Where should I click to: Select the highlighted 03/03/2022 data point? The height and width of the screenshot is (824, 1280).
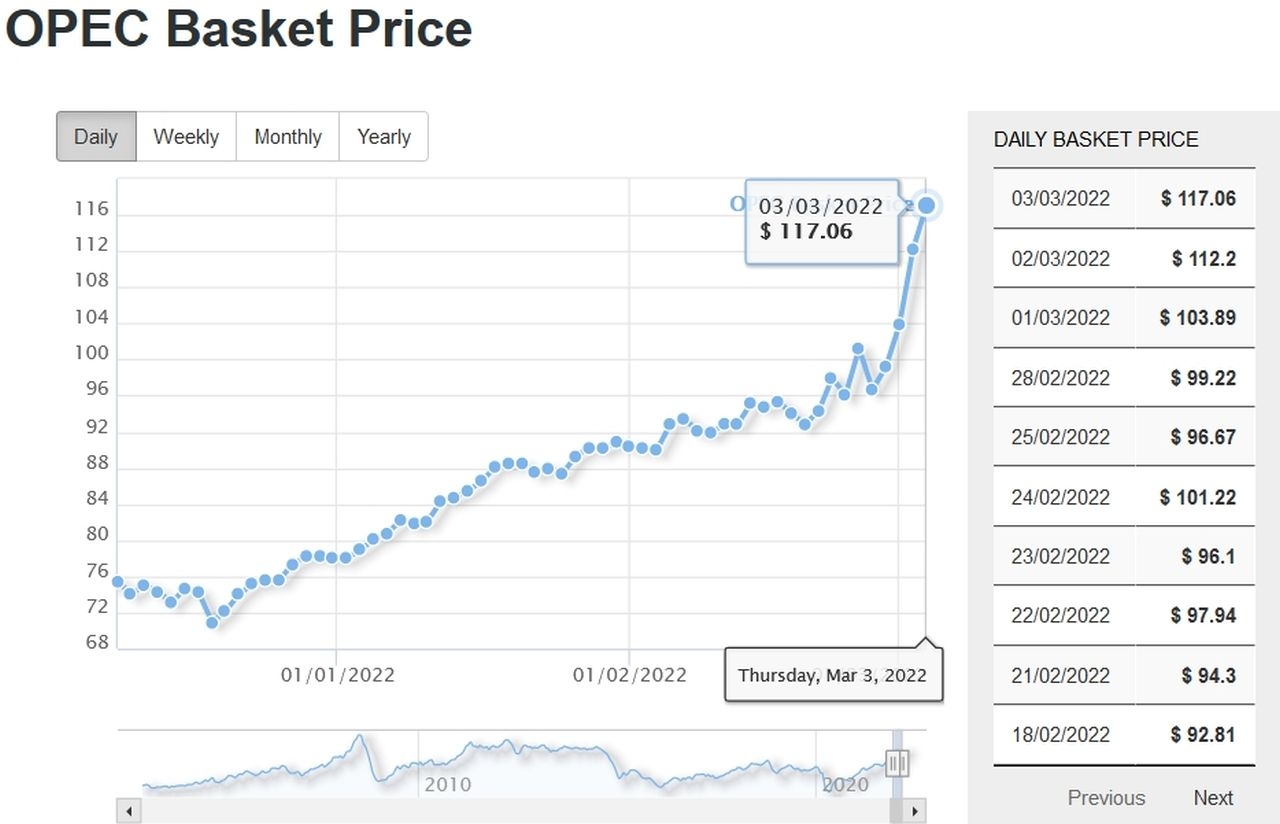[927, 205]
